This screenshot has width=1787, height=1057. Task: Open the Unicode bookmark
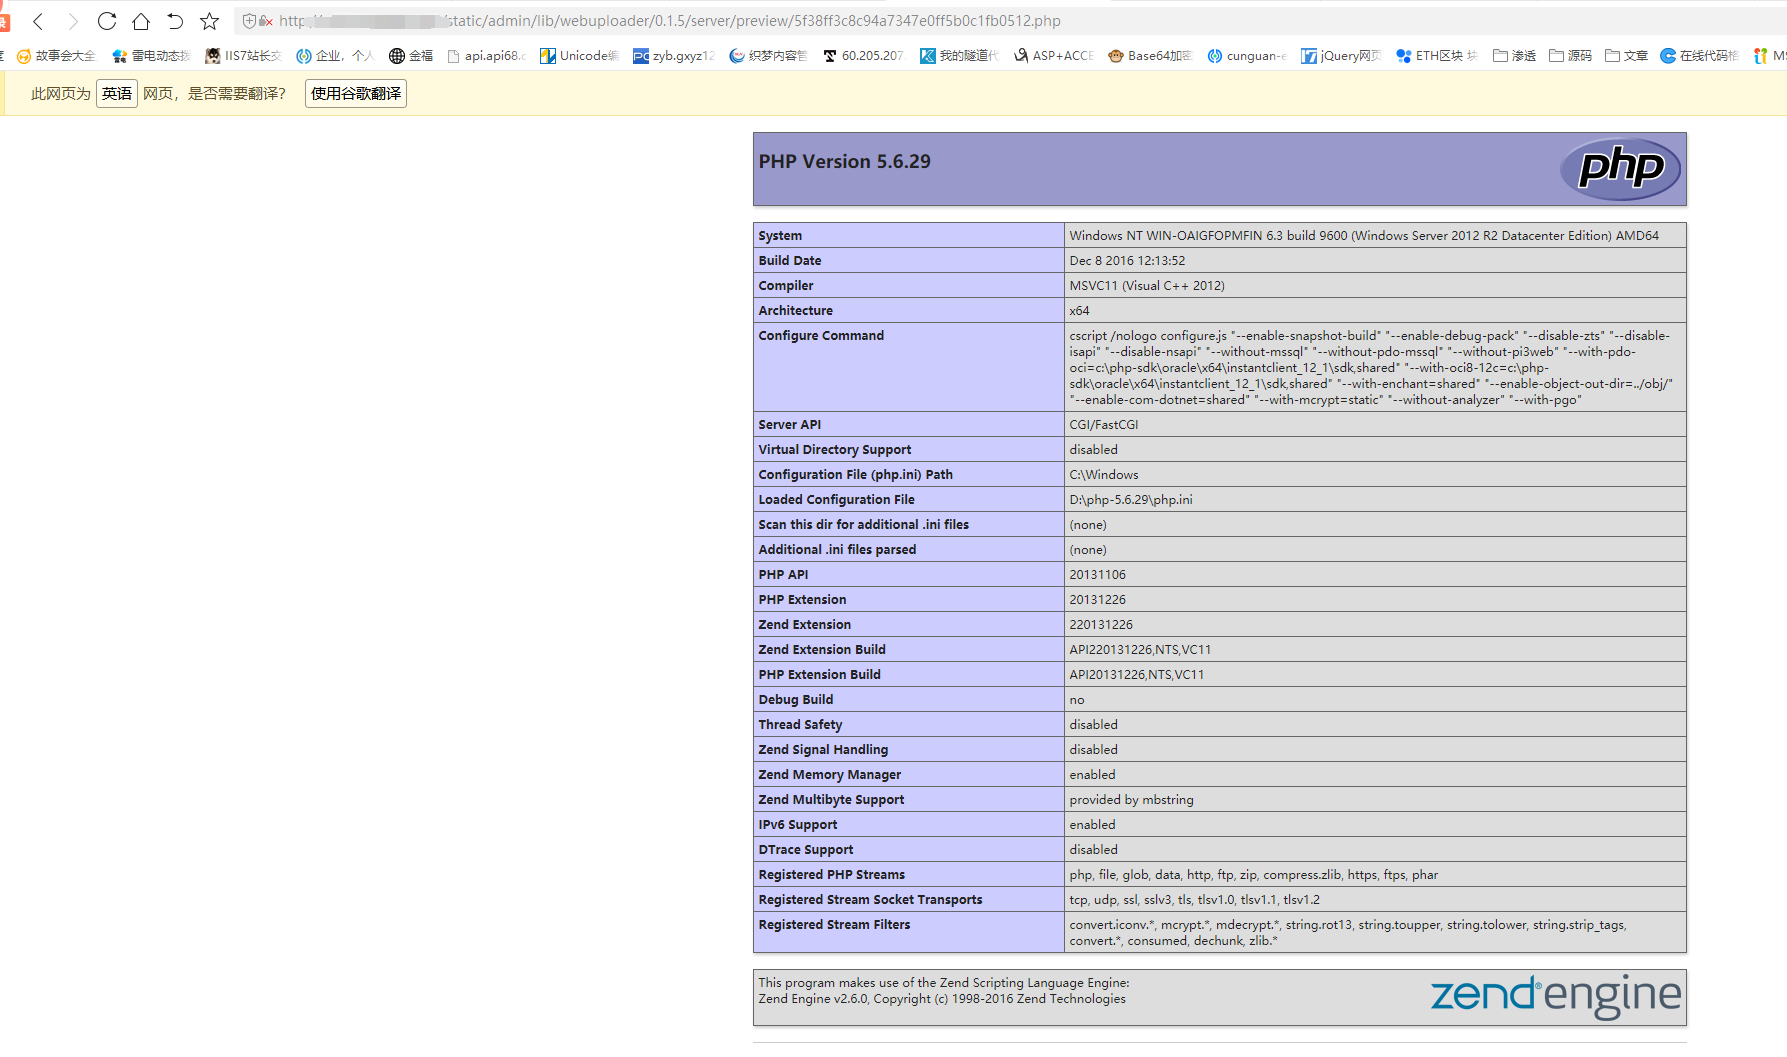[x=580, y=56]
